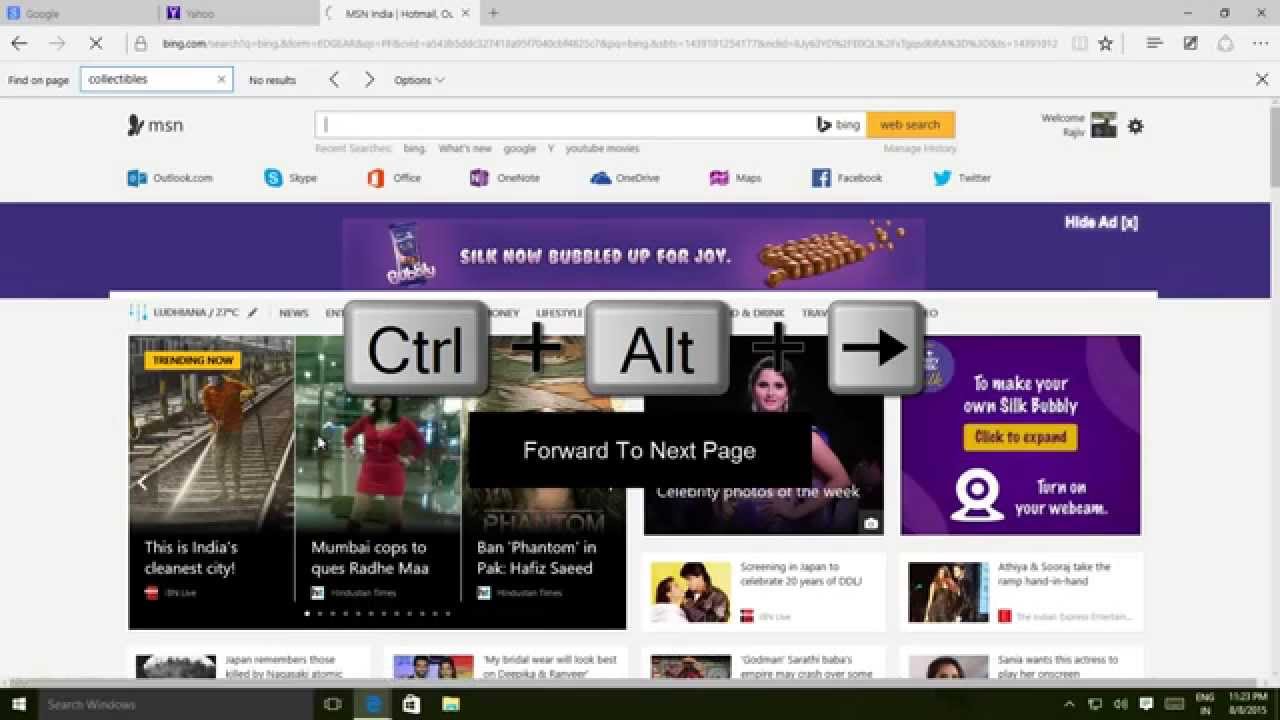Make a web note
1280x720 pixels.
pos(1190,43)
